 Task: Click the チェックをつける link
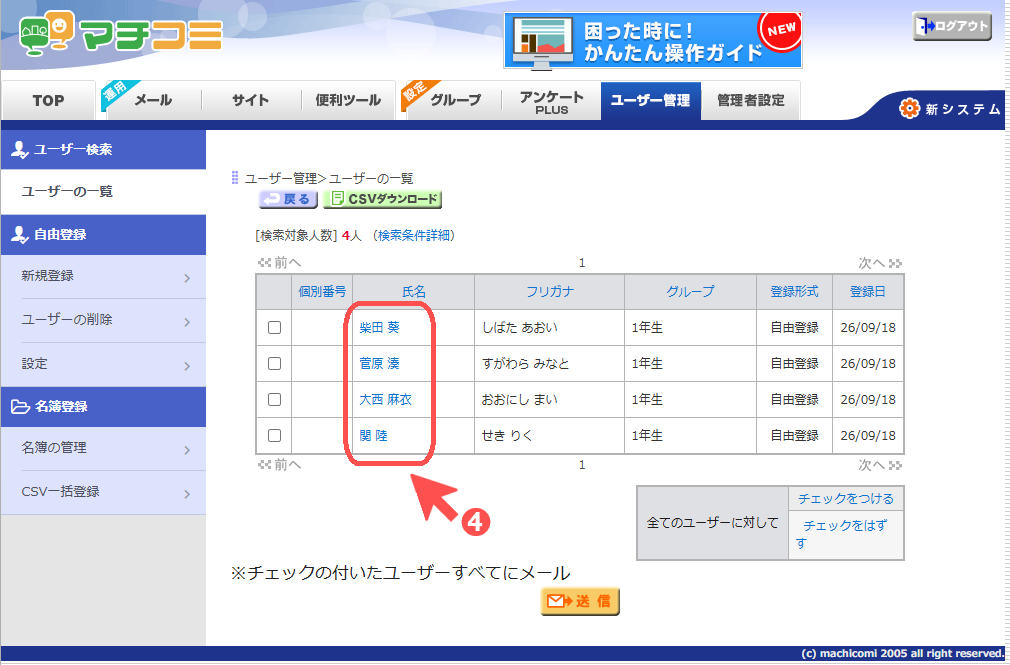[845, 499]
